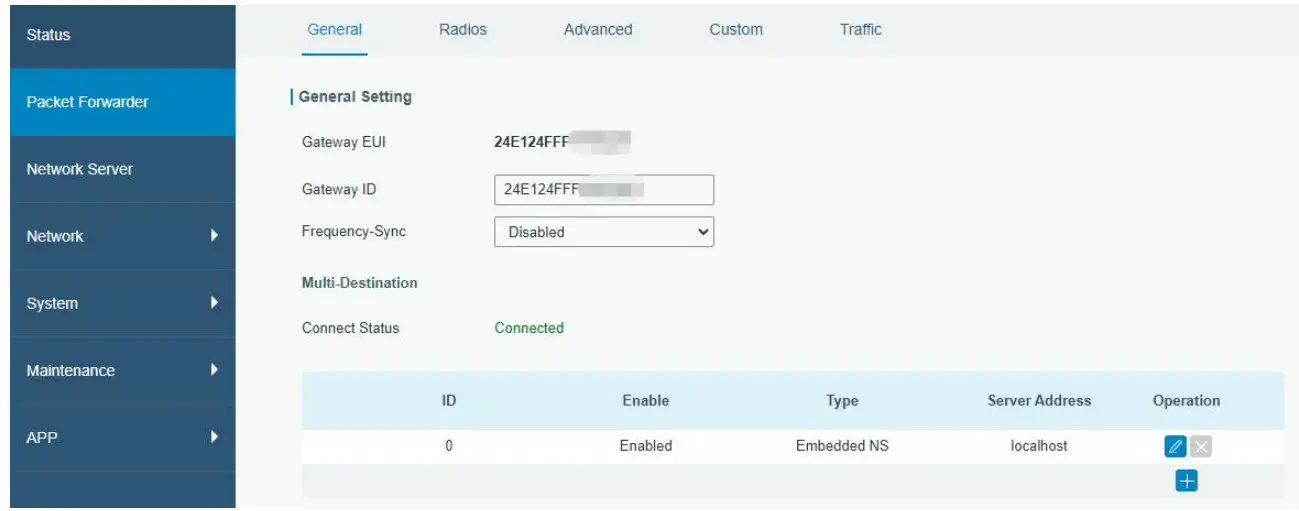This screenshot has width=1299, height=511.
Task: Select the Gateway EUI value
Action: [560, 142]
